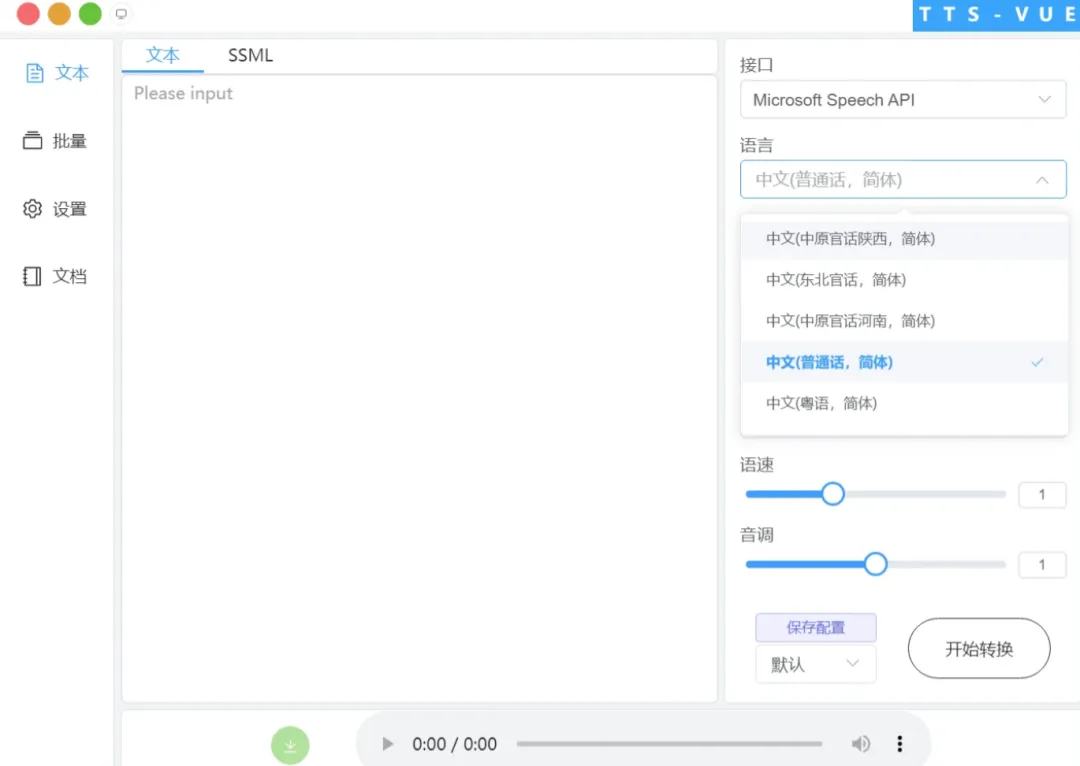The image size is (1080, 766).
Task: Focus the Please input text area
Action: click(419, 389)
